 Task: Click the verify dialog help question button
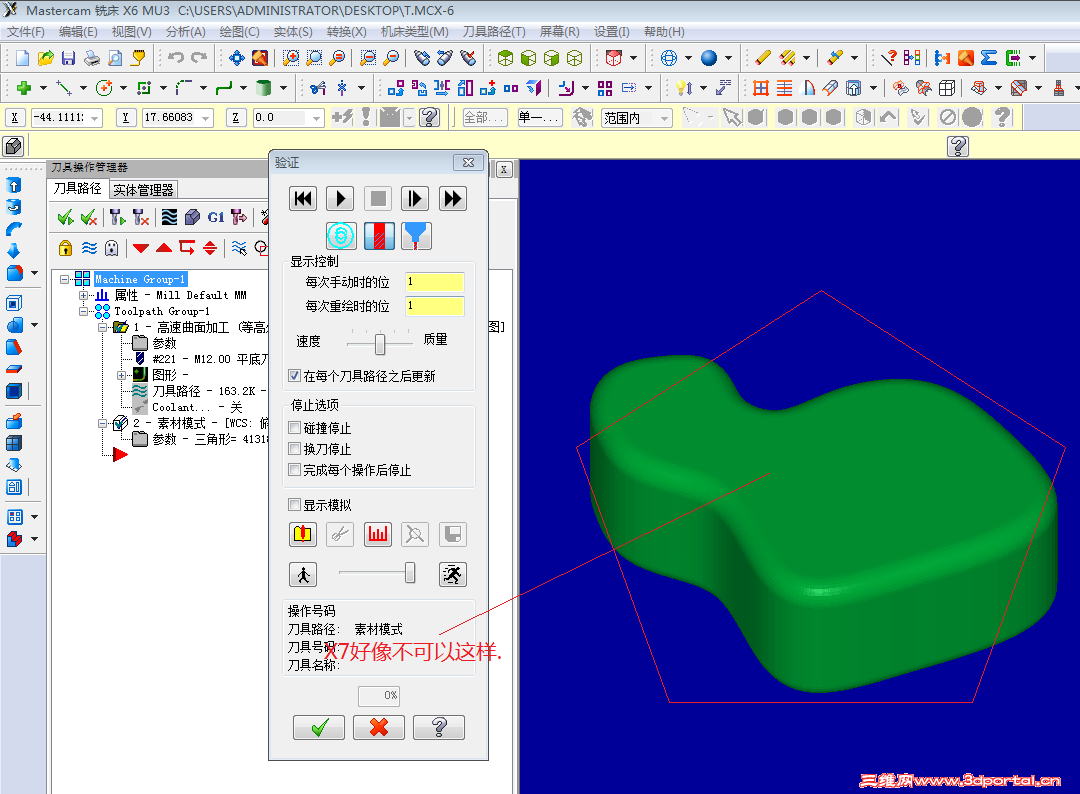tap(439, 727)
